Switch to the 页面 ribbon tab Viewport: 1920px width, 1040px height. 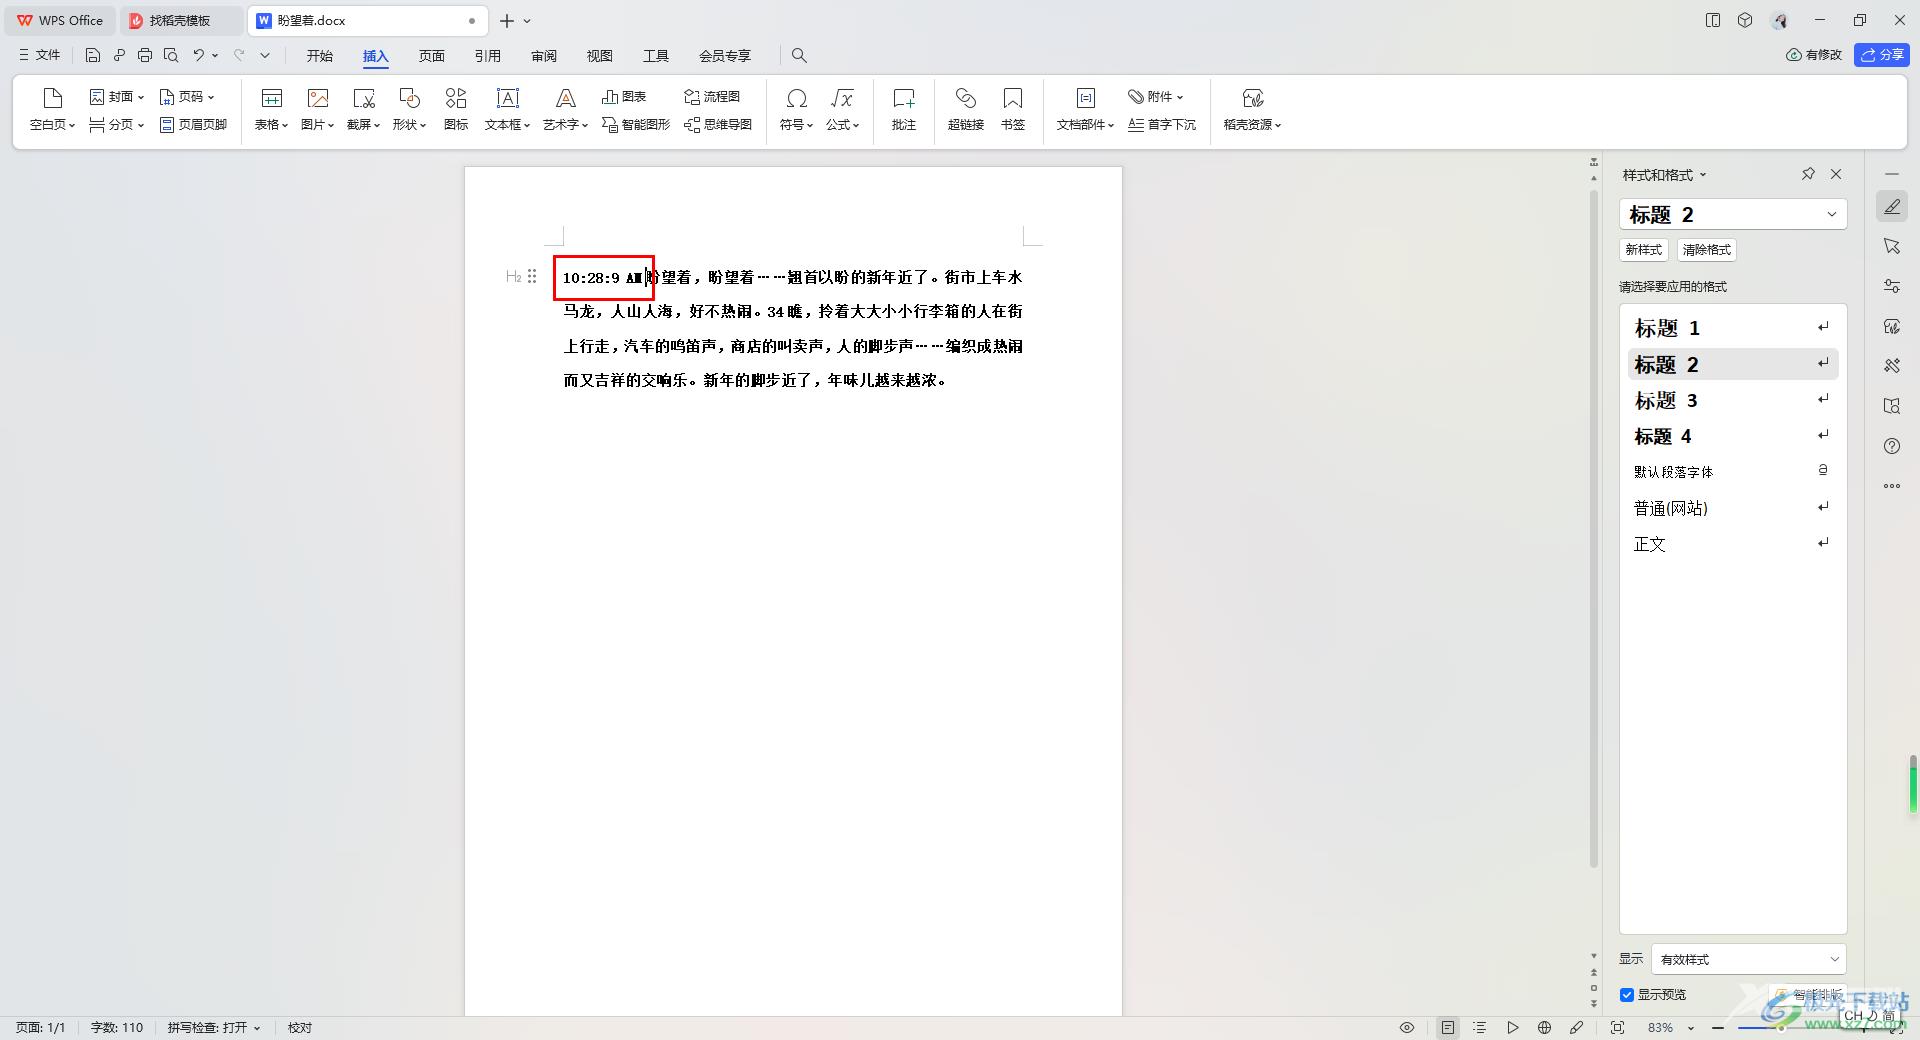pyautogui.click(x=432, y=56)
